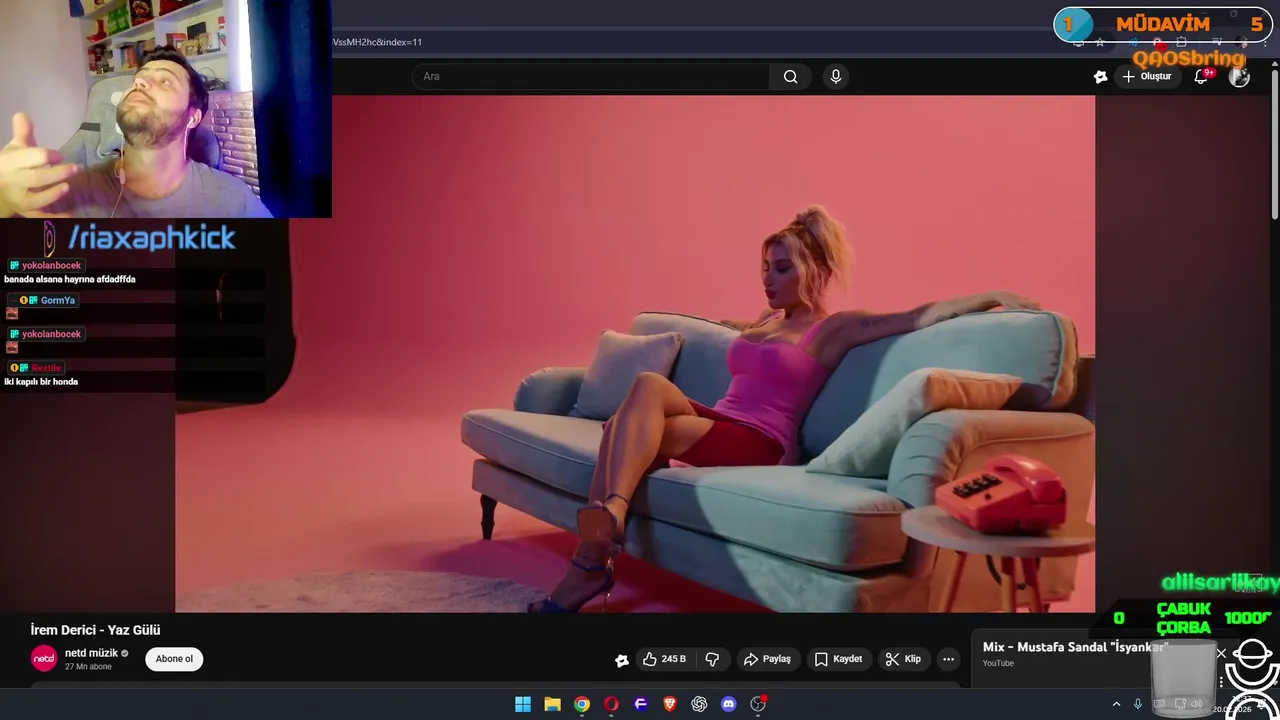Image resolution: width=1280 pixels, height=720 pixels.
Task: Click the address bar URL ending index=11
Action: [x=377, y=42]
